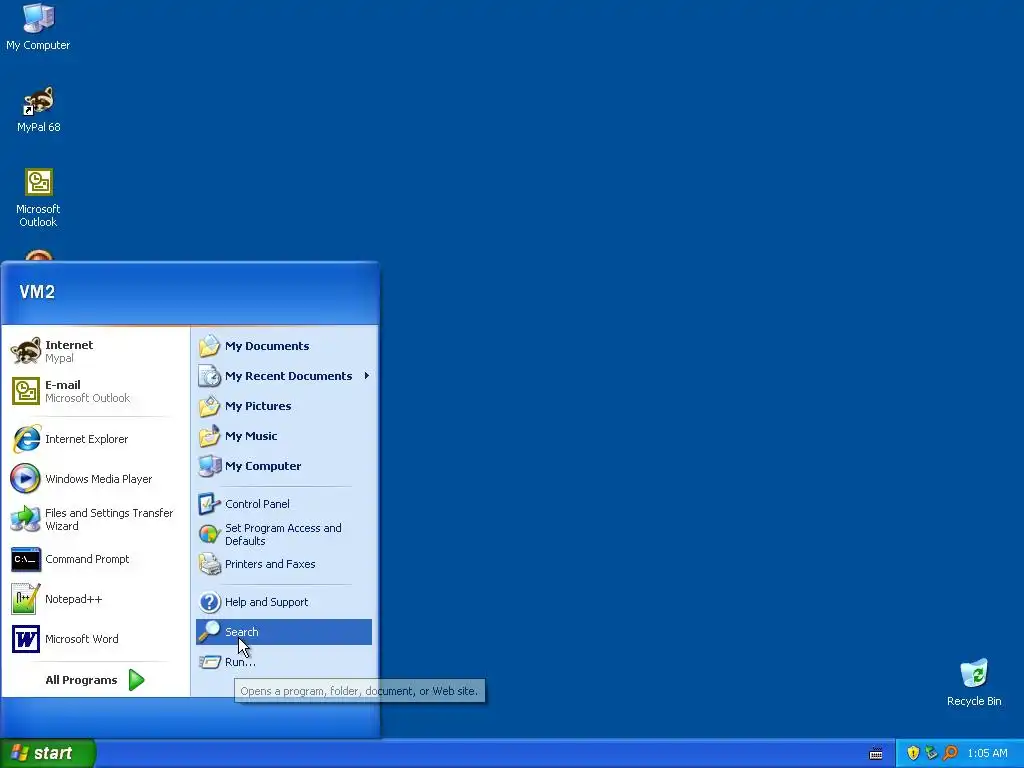Expand All Programs
Image resolution: width=1024 pixels, height=768 pixels.
tap(95, 680)
